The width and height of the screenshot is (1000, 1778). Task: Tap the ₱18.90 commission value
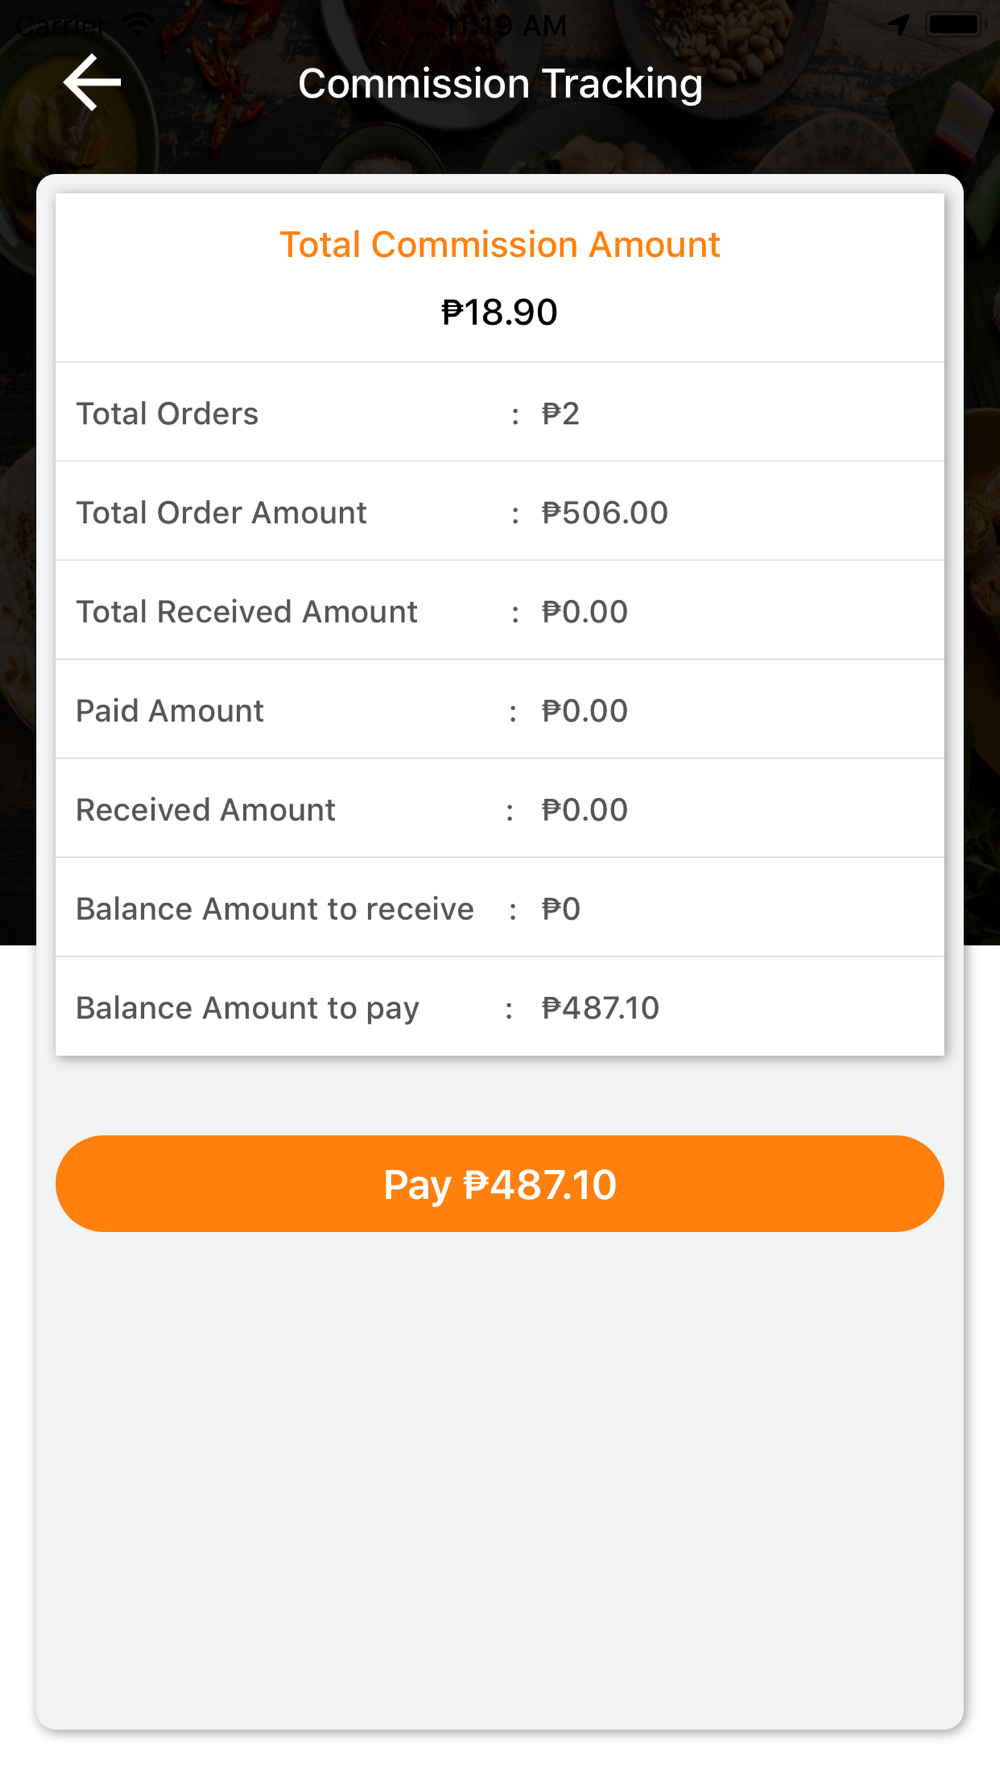point(500,312)
